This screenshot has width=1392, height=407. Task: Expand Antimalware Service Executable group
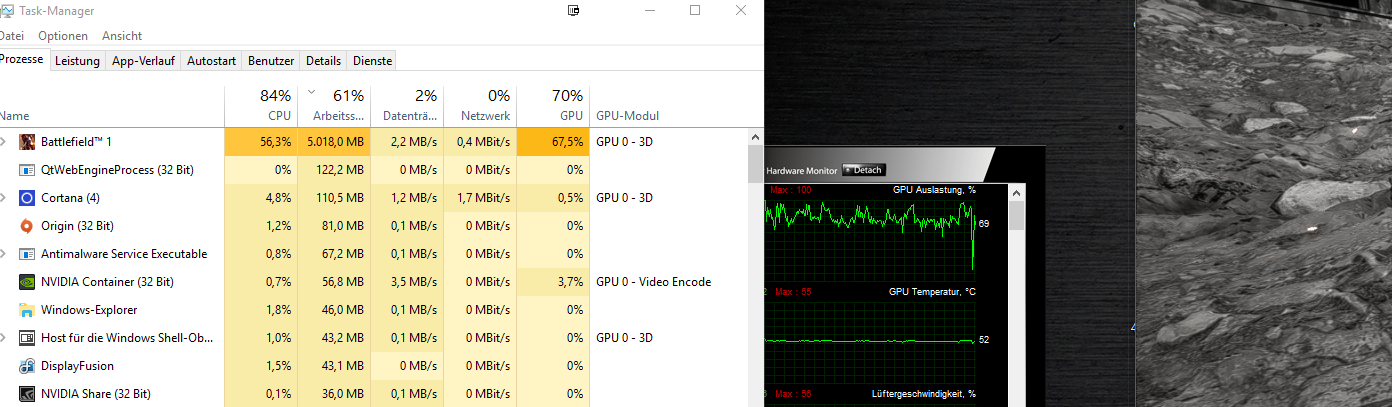(x=4, y=254)
